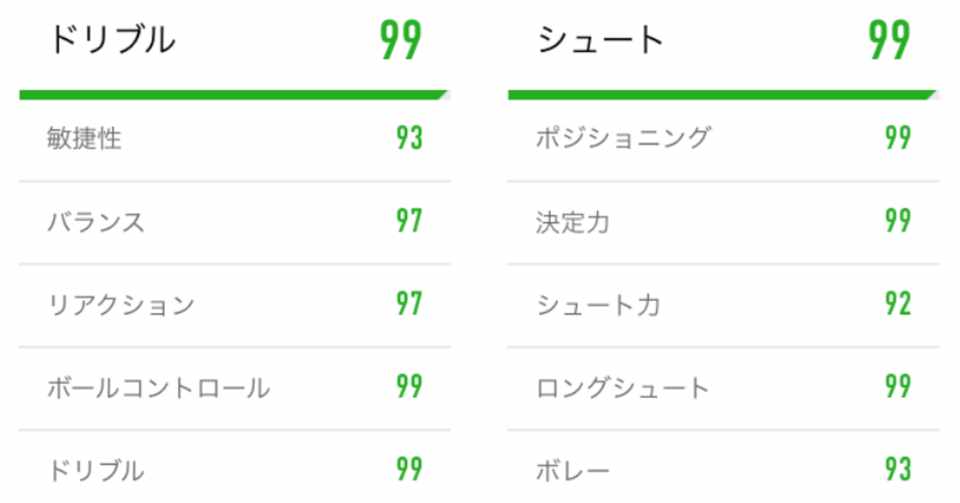This screenshot has width=960, height=503.
Task: Click the green bar under ドリブル header
Action: [233, 95]
